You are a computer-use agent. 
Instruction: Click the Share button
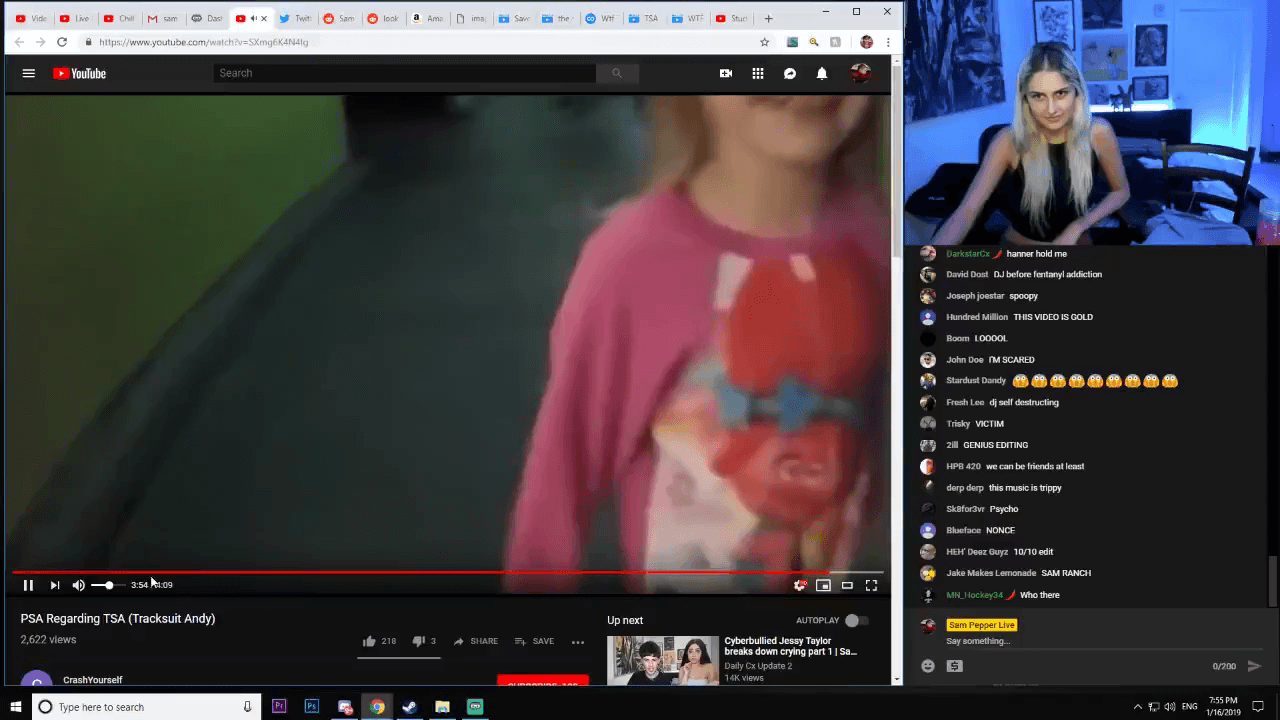[x=475, y=641]
